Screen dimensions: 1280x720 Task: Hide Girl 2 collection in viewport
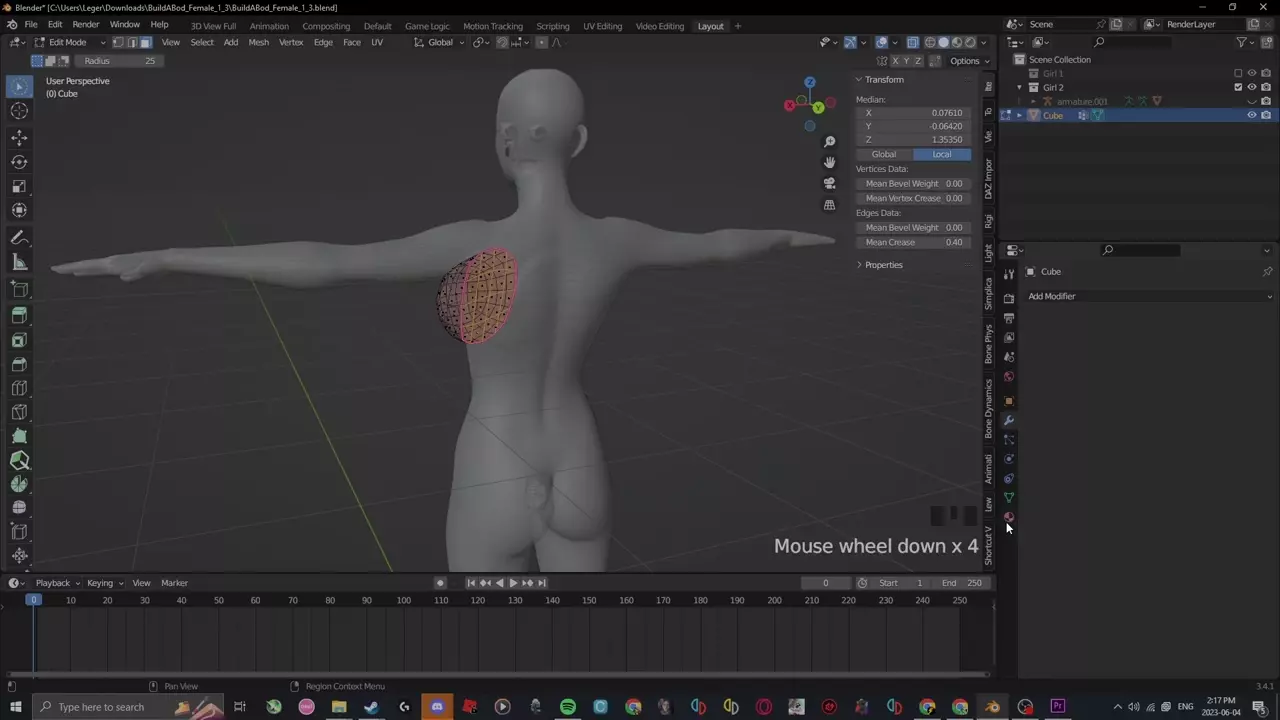click(x=1251, y=87)
